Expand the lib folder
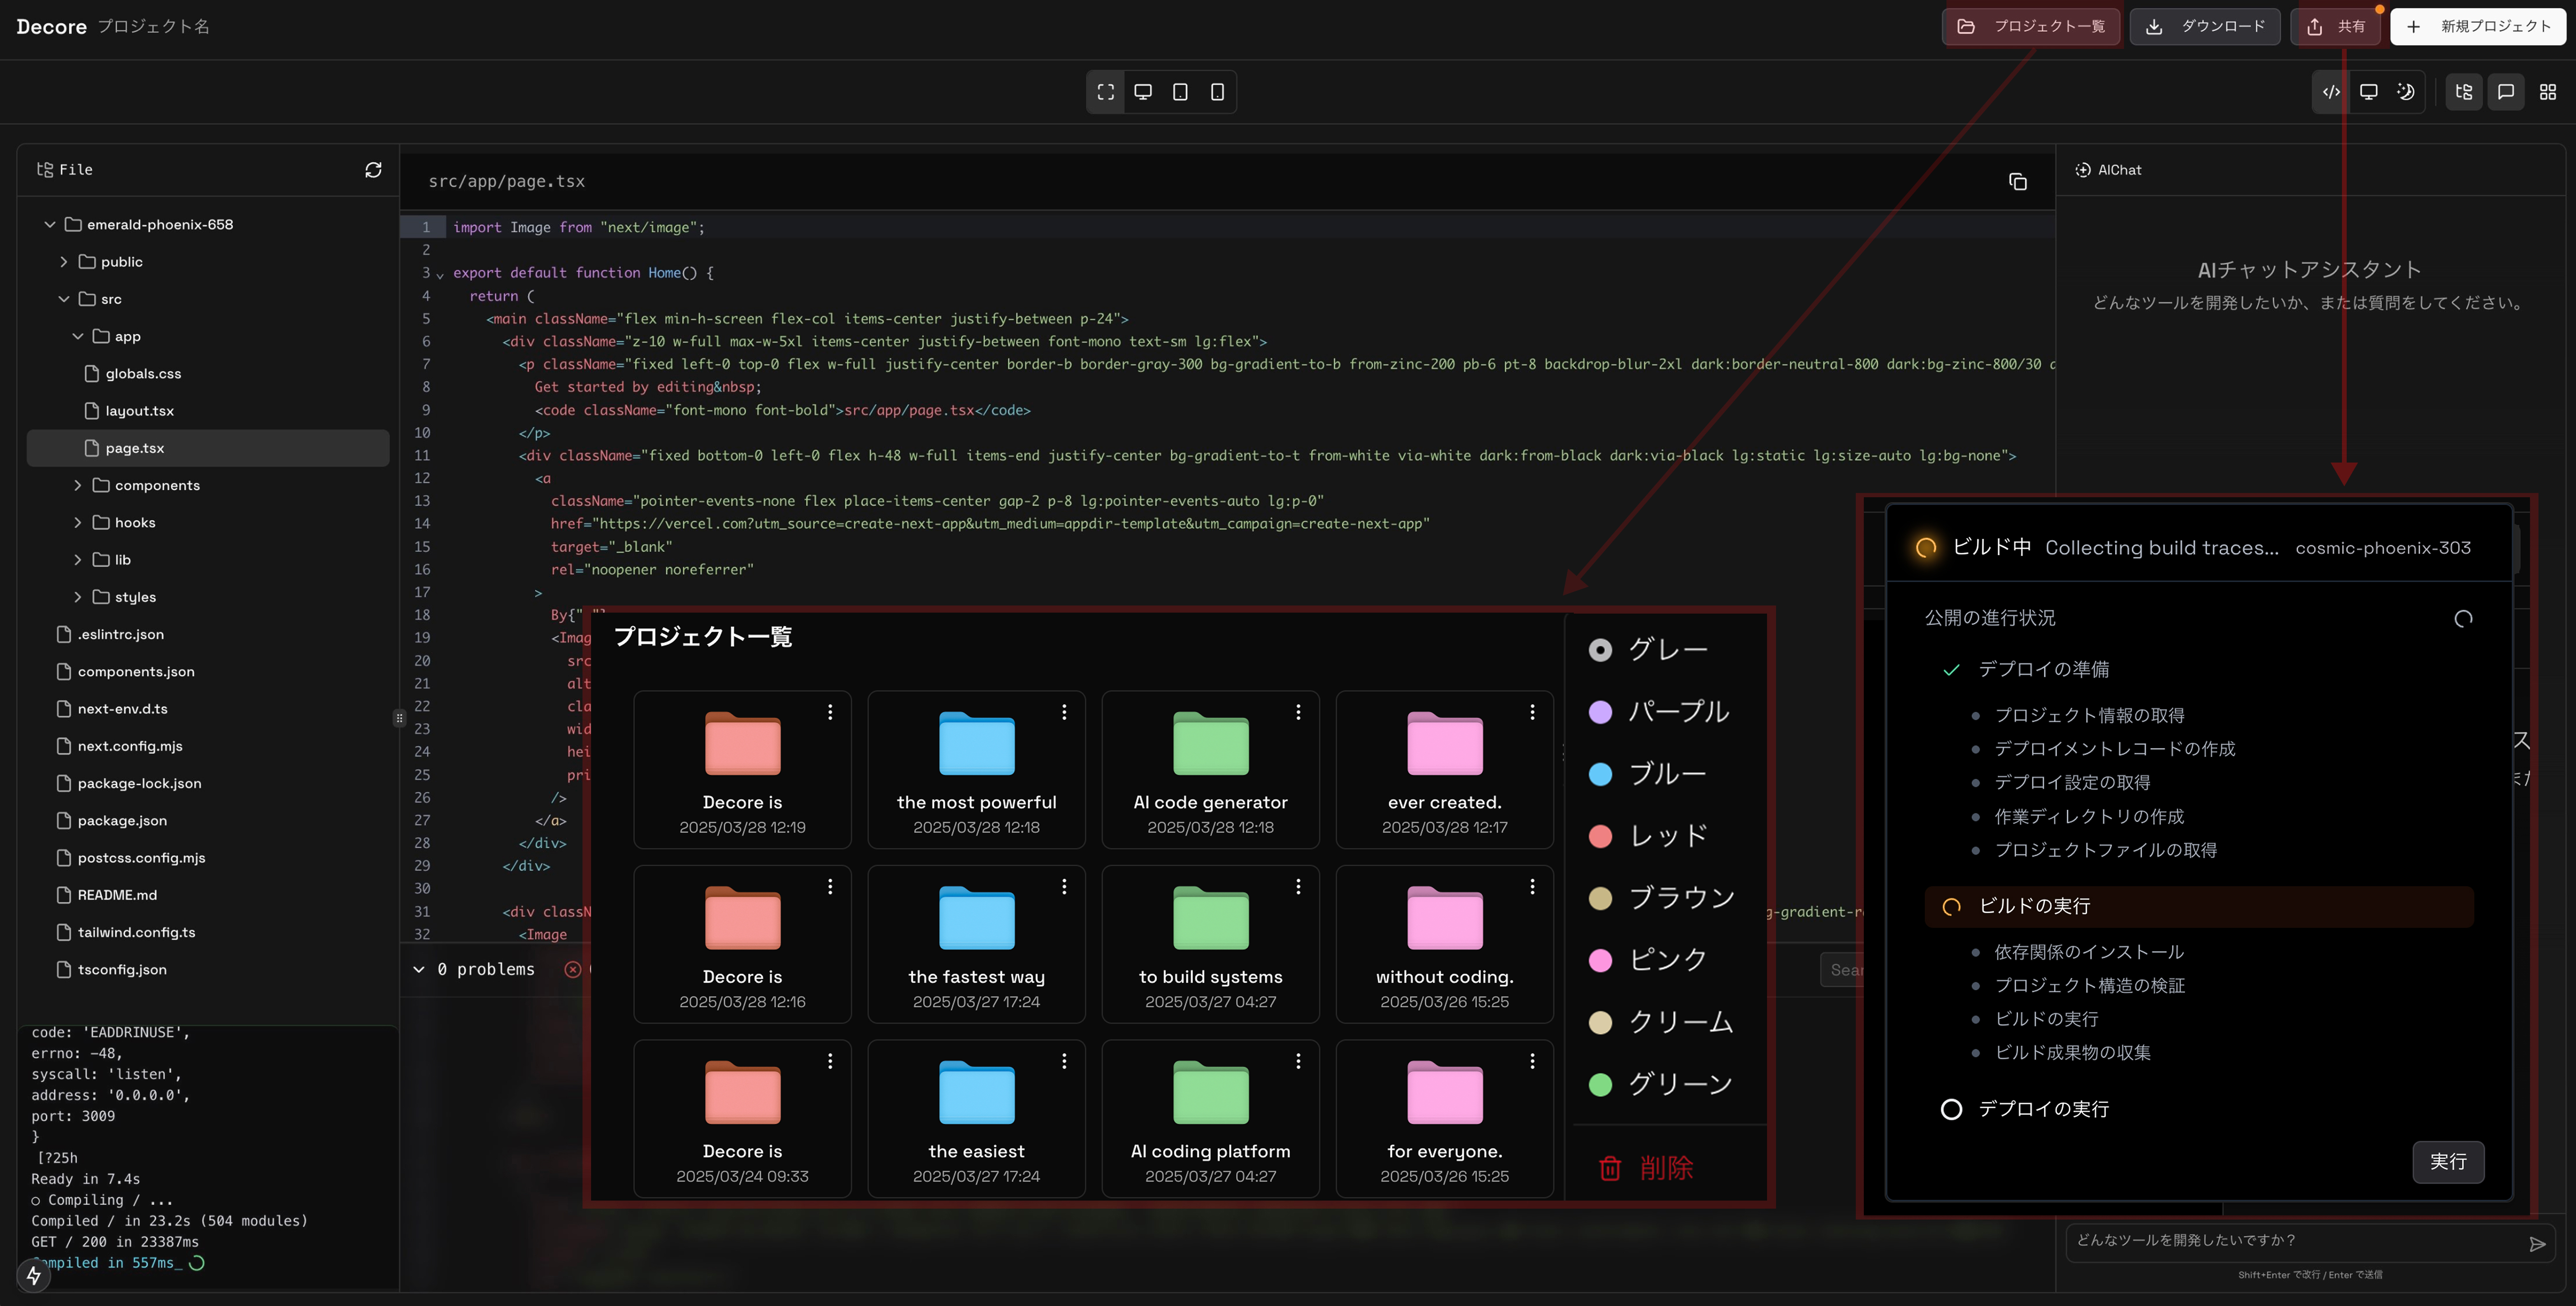Image resolution: width=2576 pixels, height=1306 pixels. tap(78, 560)
